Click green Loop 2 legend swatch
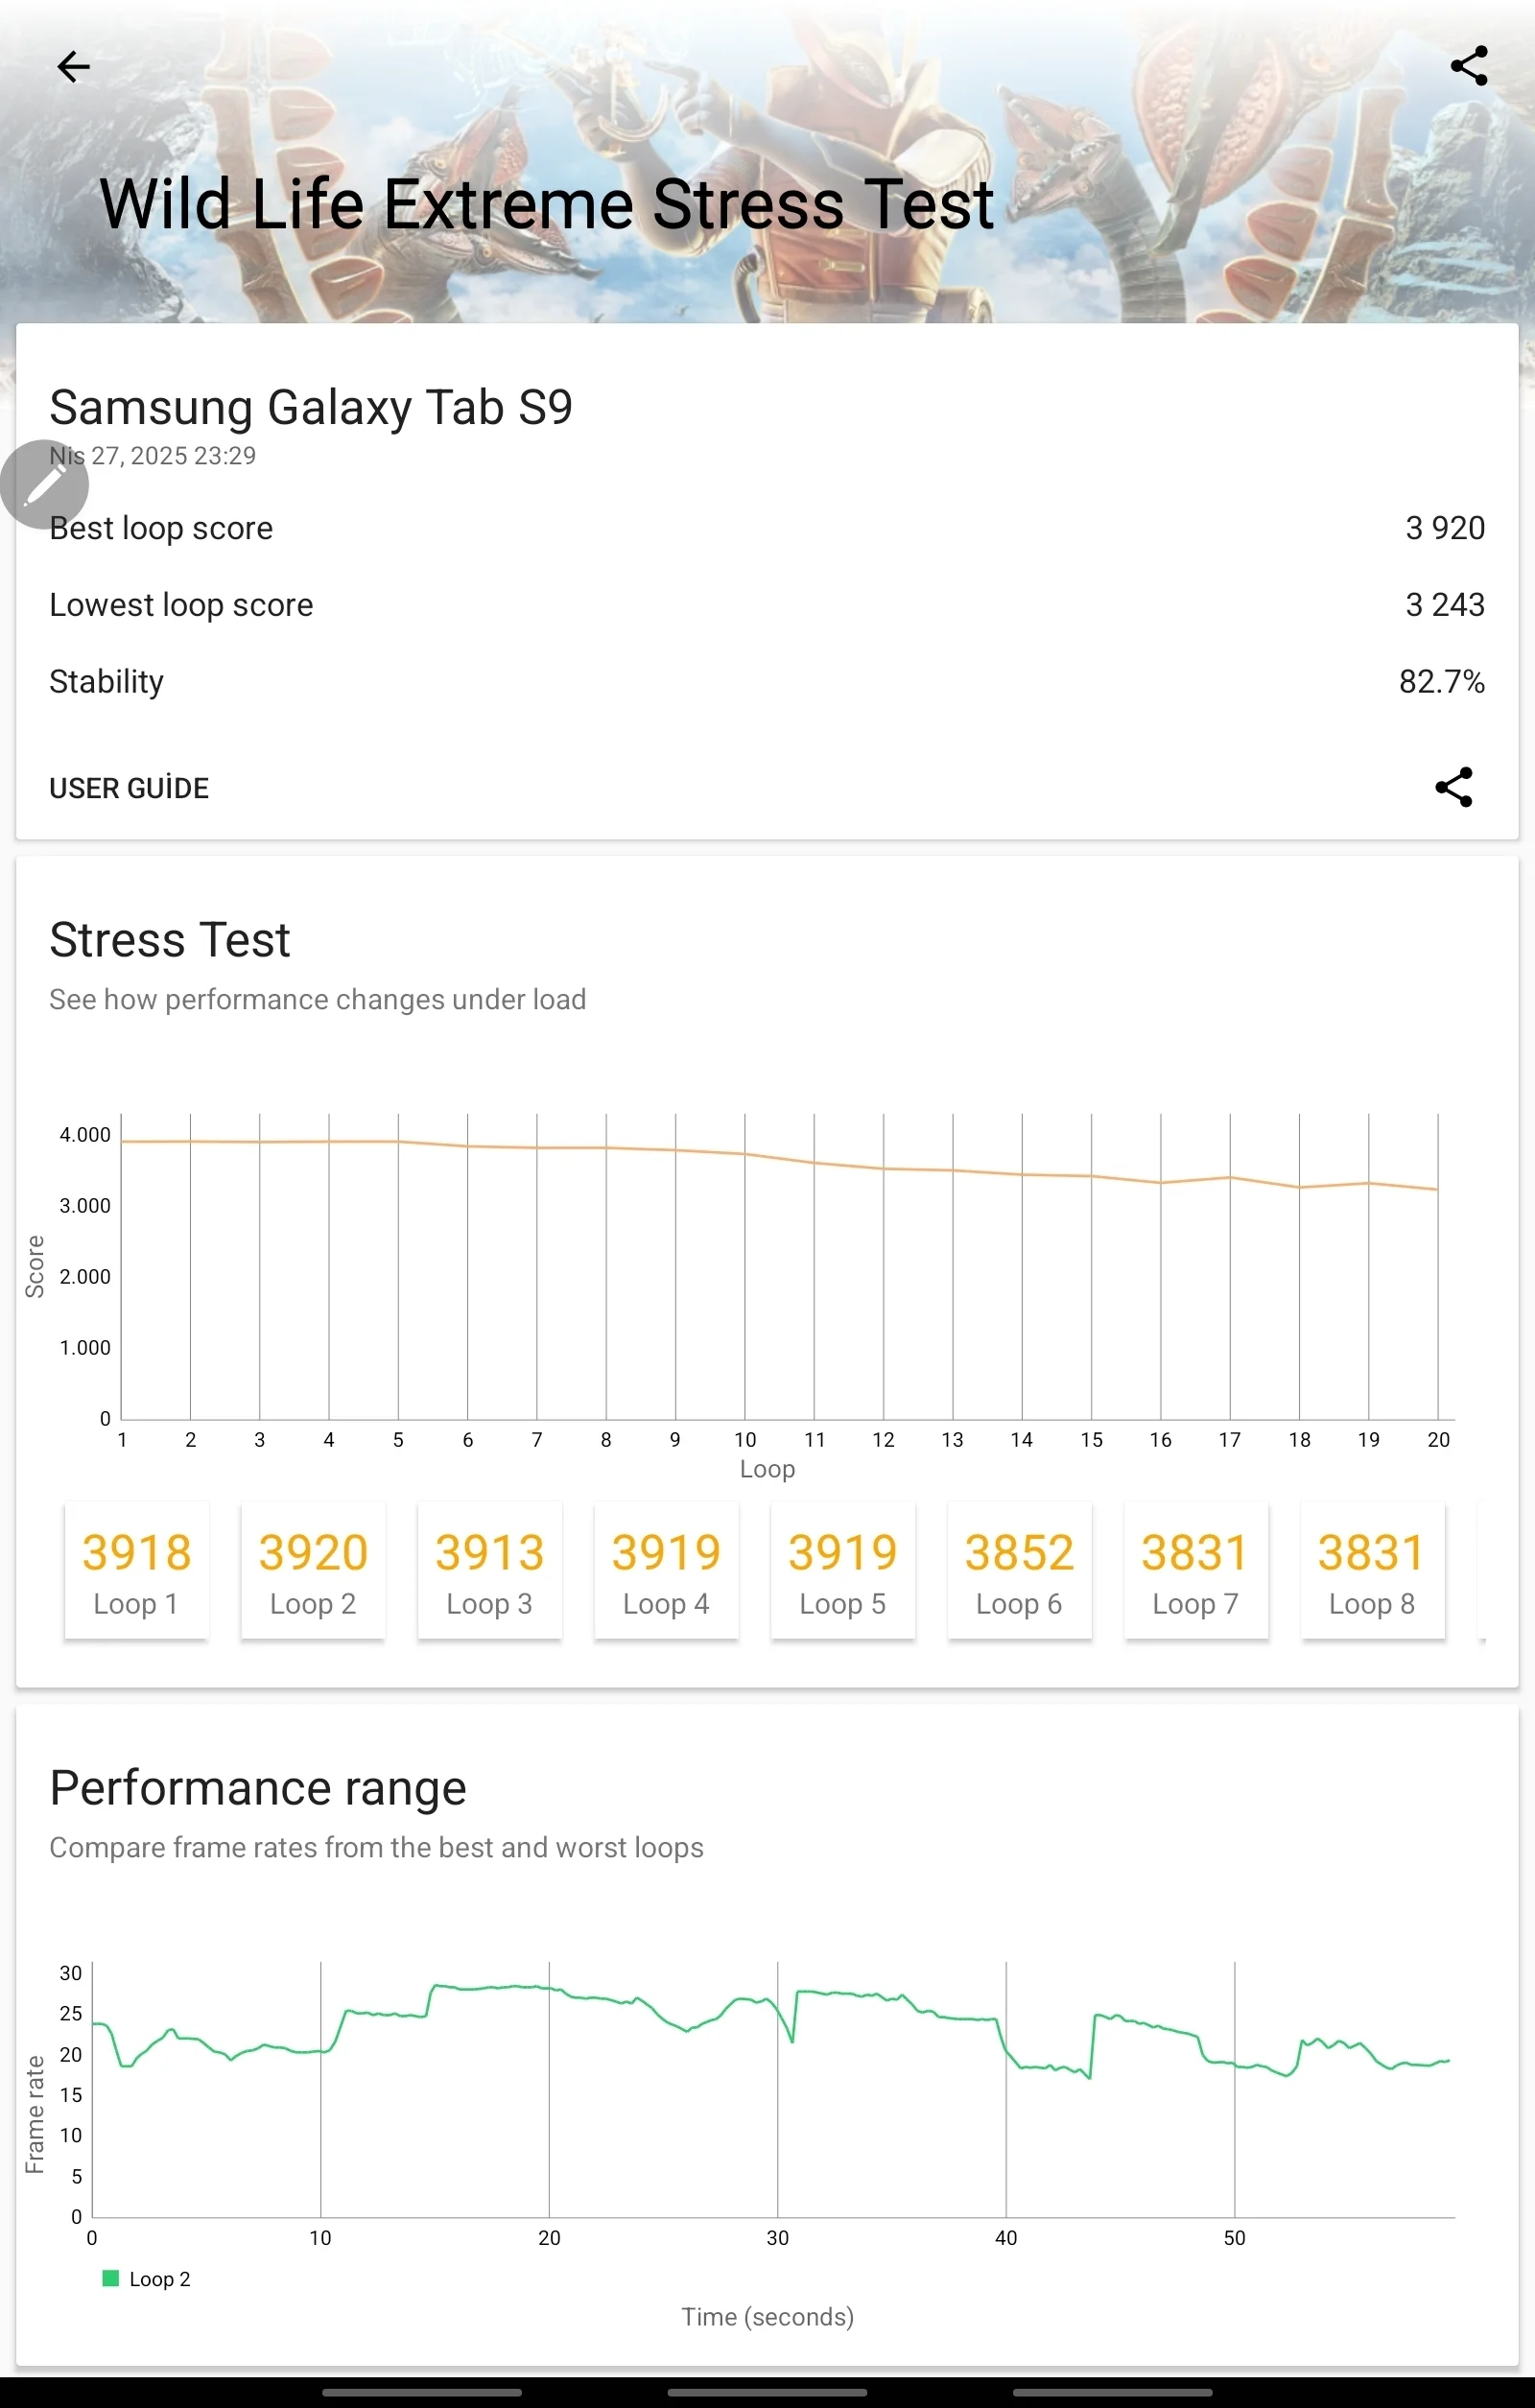 pos(111,2278)
